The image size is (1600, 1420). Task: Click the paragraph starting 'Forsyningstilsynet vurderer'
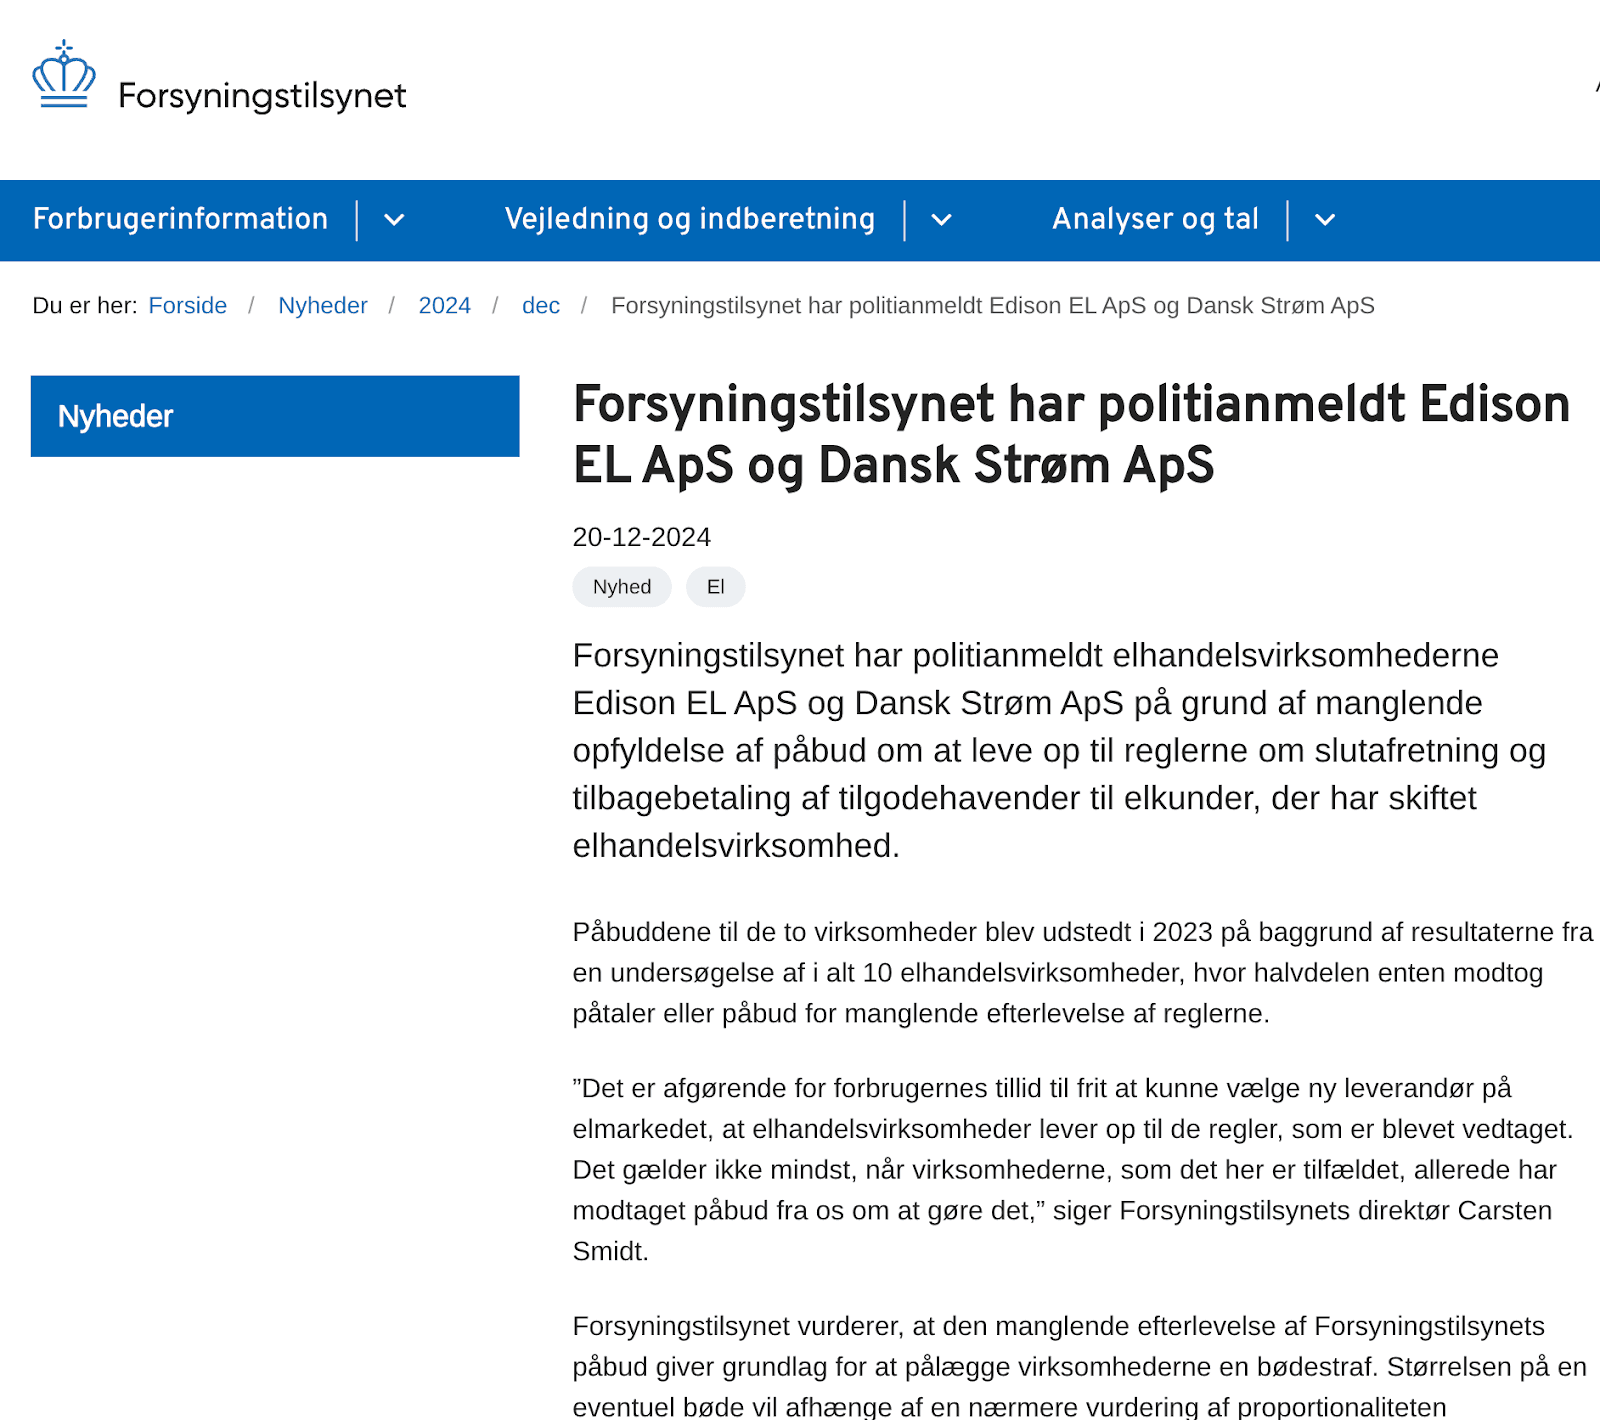pyautogui.click(x=1080, y=1366)
